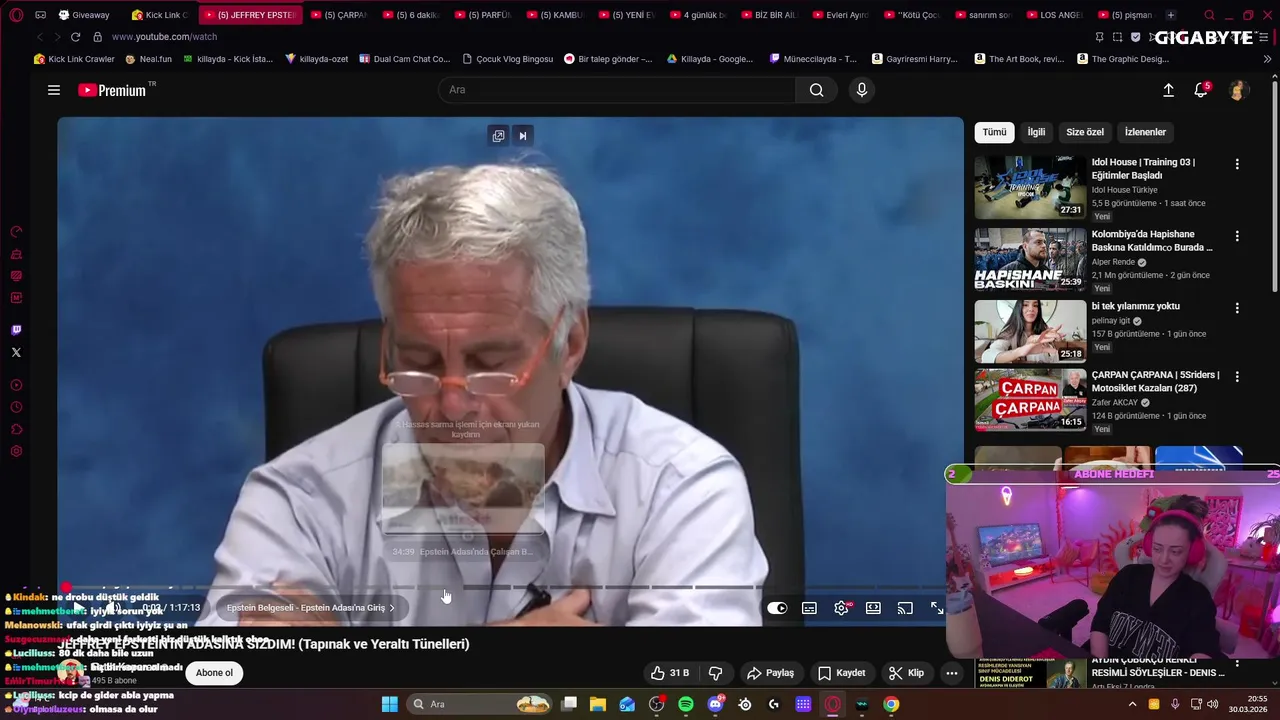Screen dimensions: 1280x720
Task: Switch player to theater mode
Action: pyautogui.click(x=873, y=608)
